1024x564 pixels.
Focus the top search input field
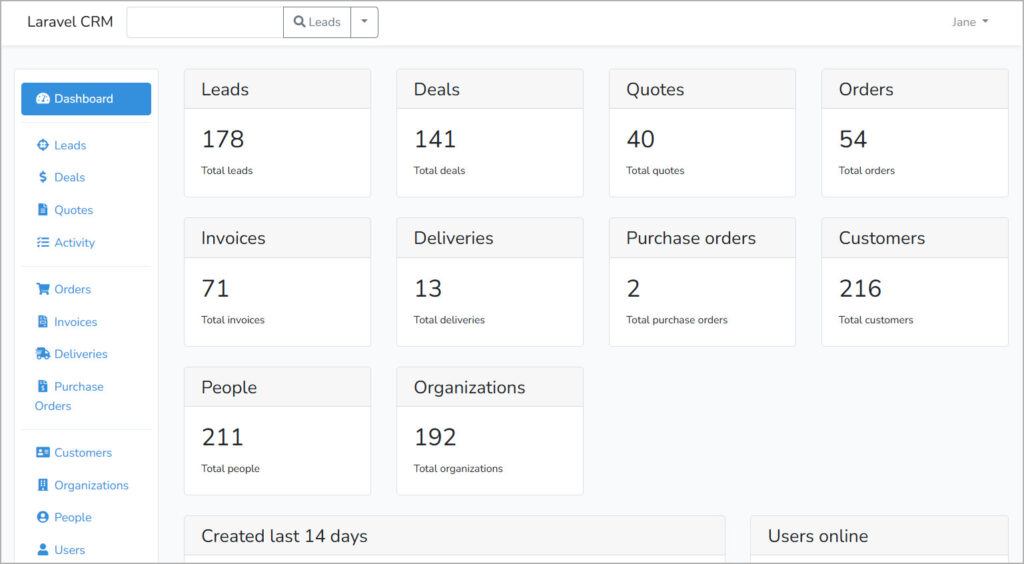click(205, 22)
